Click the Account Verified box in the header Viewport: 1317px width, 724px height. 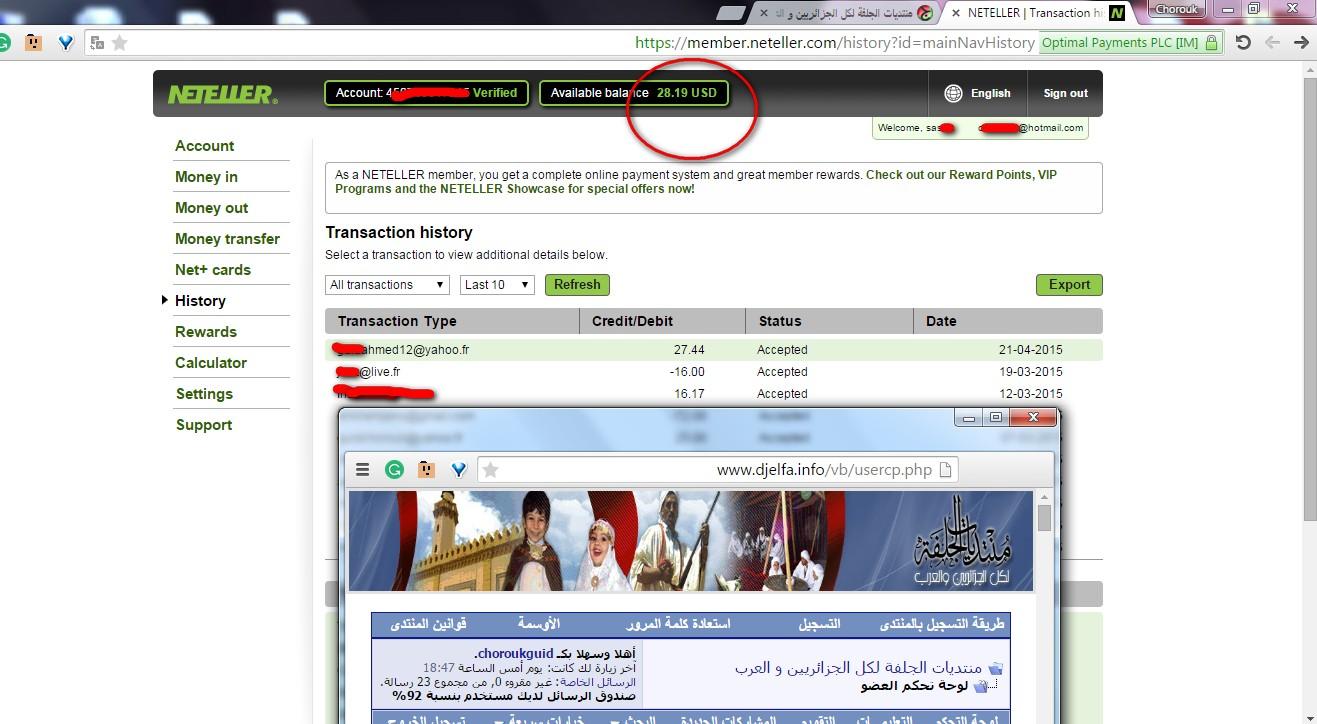[x=427, y=93]
